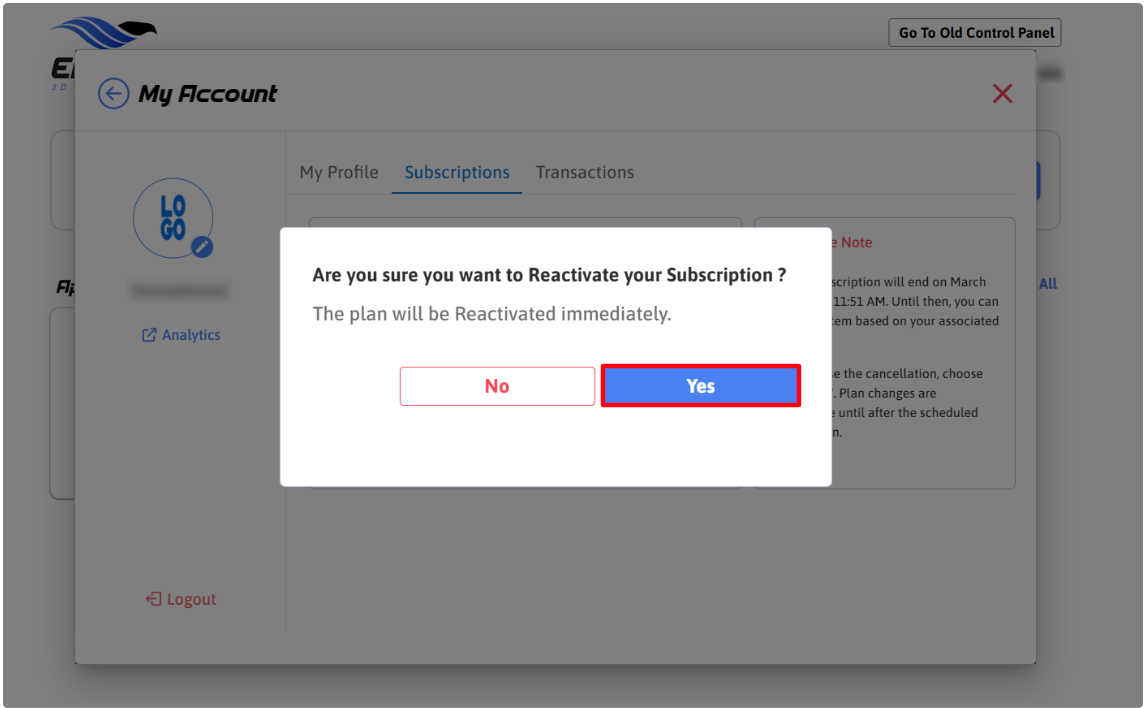Image resolution: width=1147 pixels, height=708 pixels.
Task: Select the circular LOGO avatar image
Action: pyautogui.click(x=172, y=218)
